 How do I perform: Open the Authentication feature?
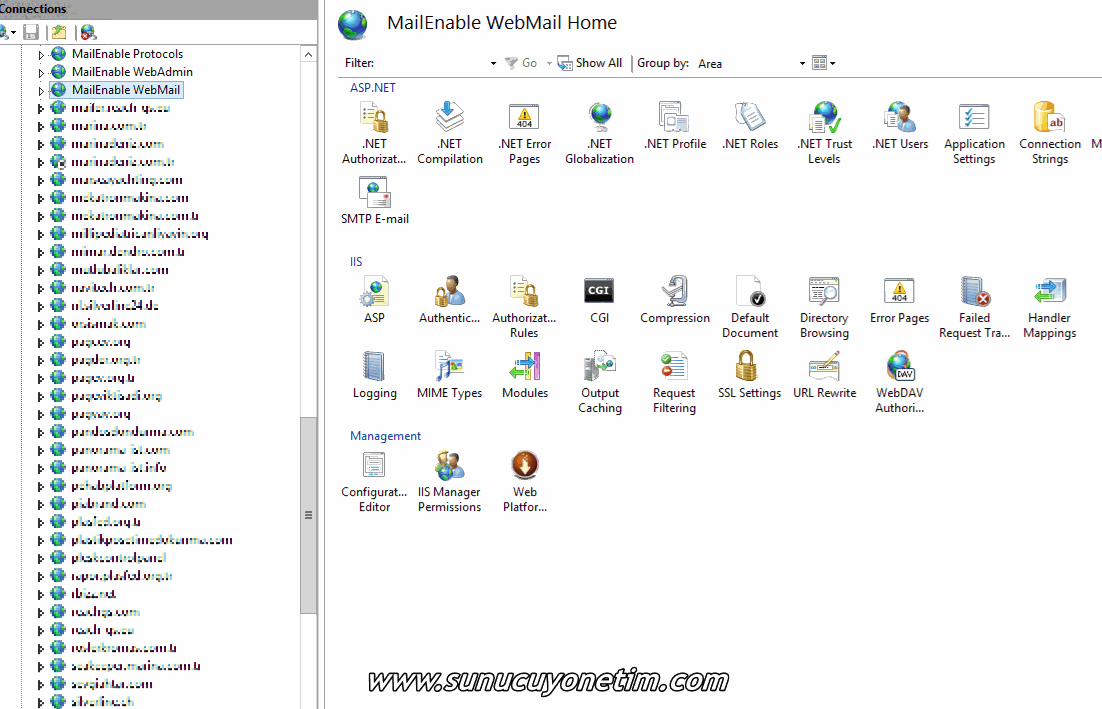pyautogui.click(x=450, y=300)
